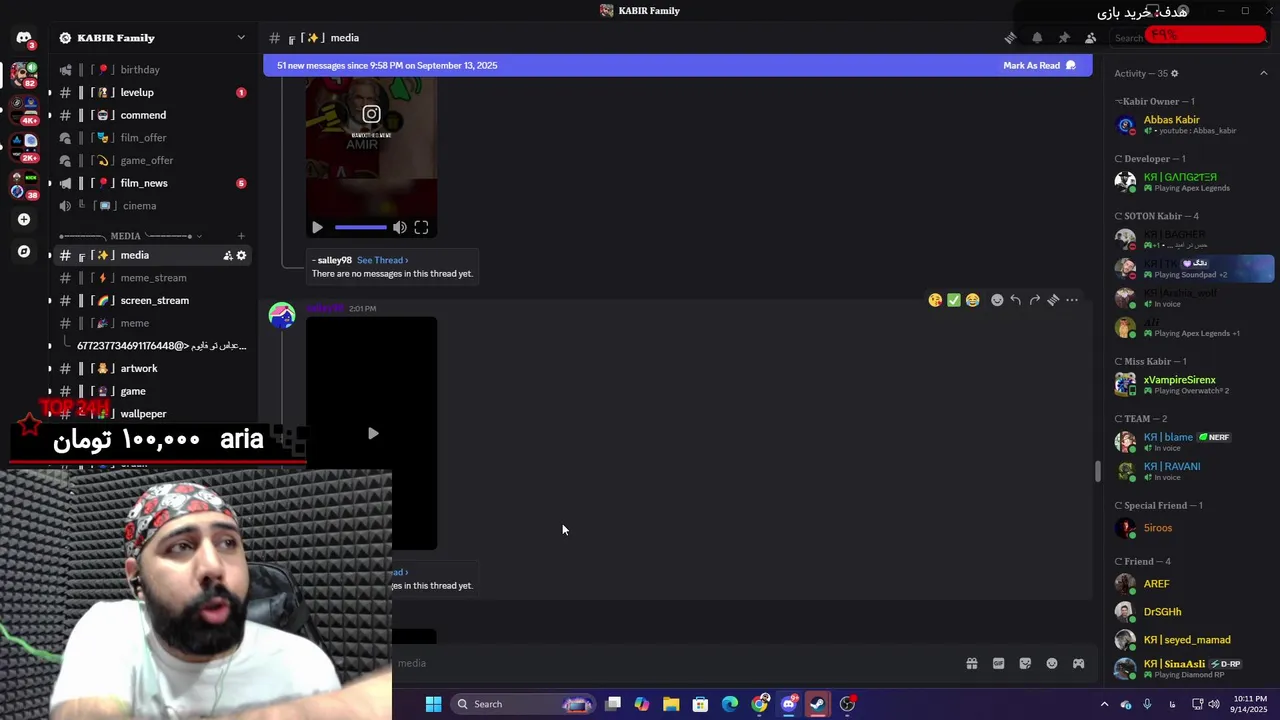Open Discord direct messages home icon
Viewport: 1280px width, 720px height.
coord(24,38)
